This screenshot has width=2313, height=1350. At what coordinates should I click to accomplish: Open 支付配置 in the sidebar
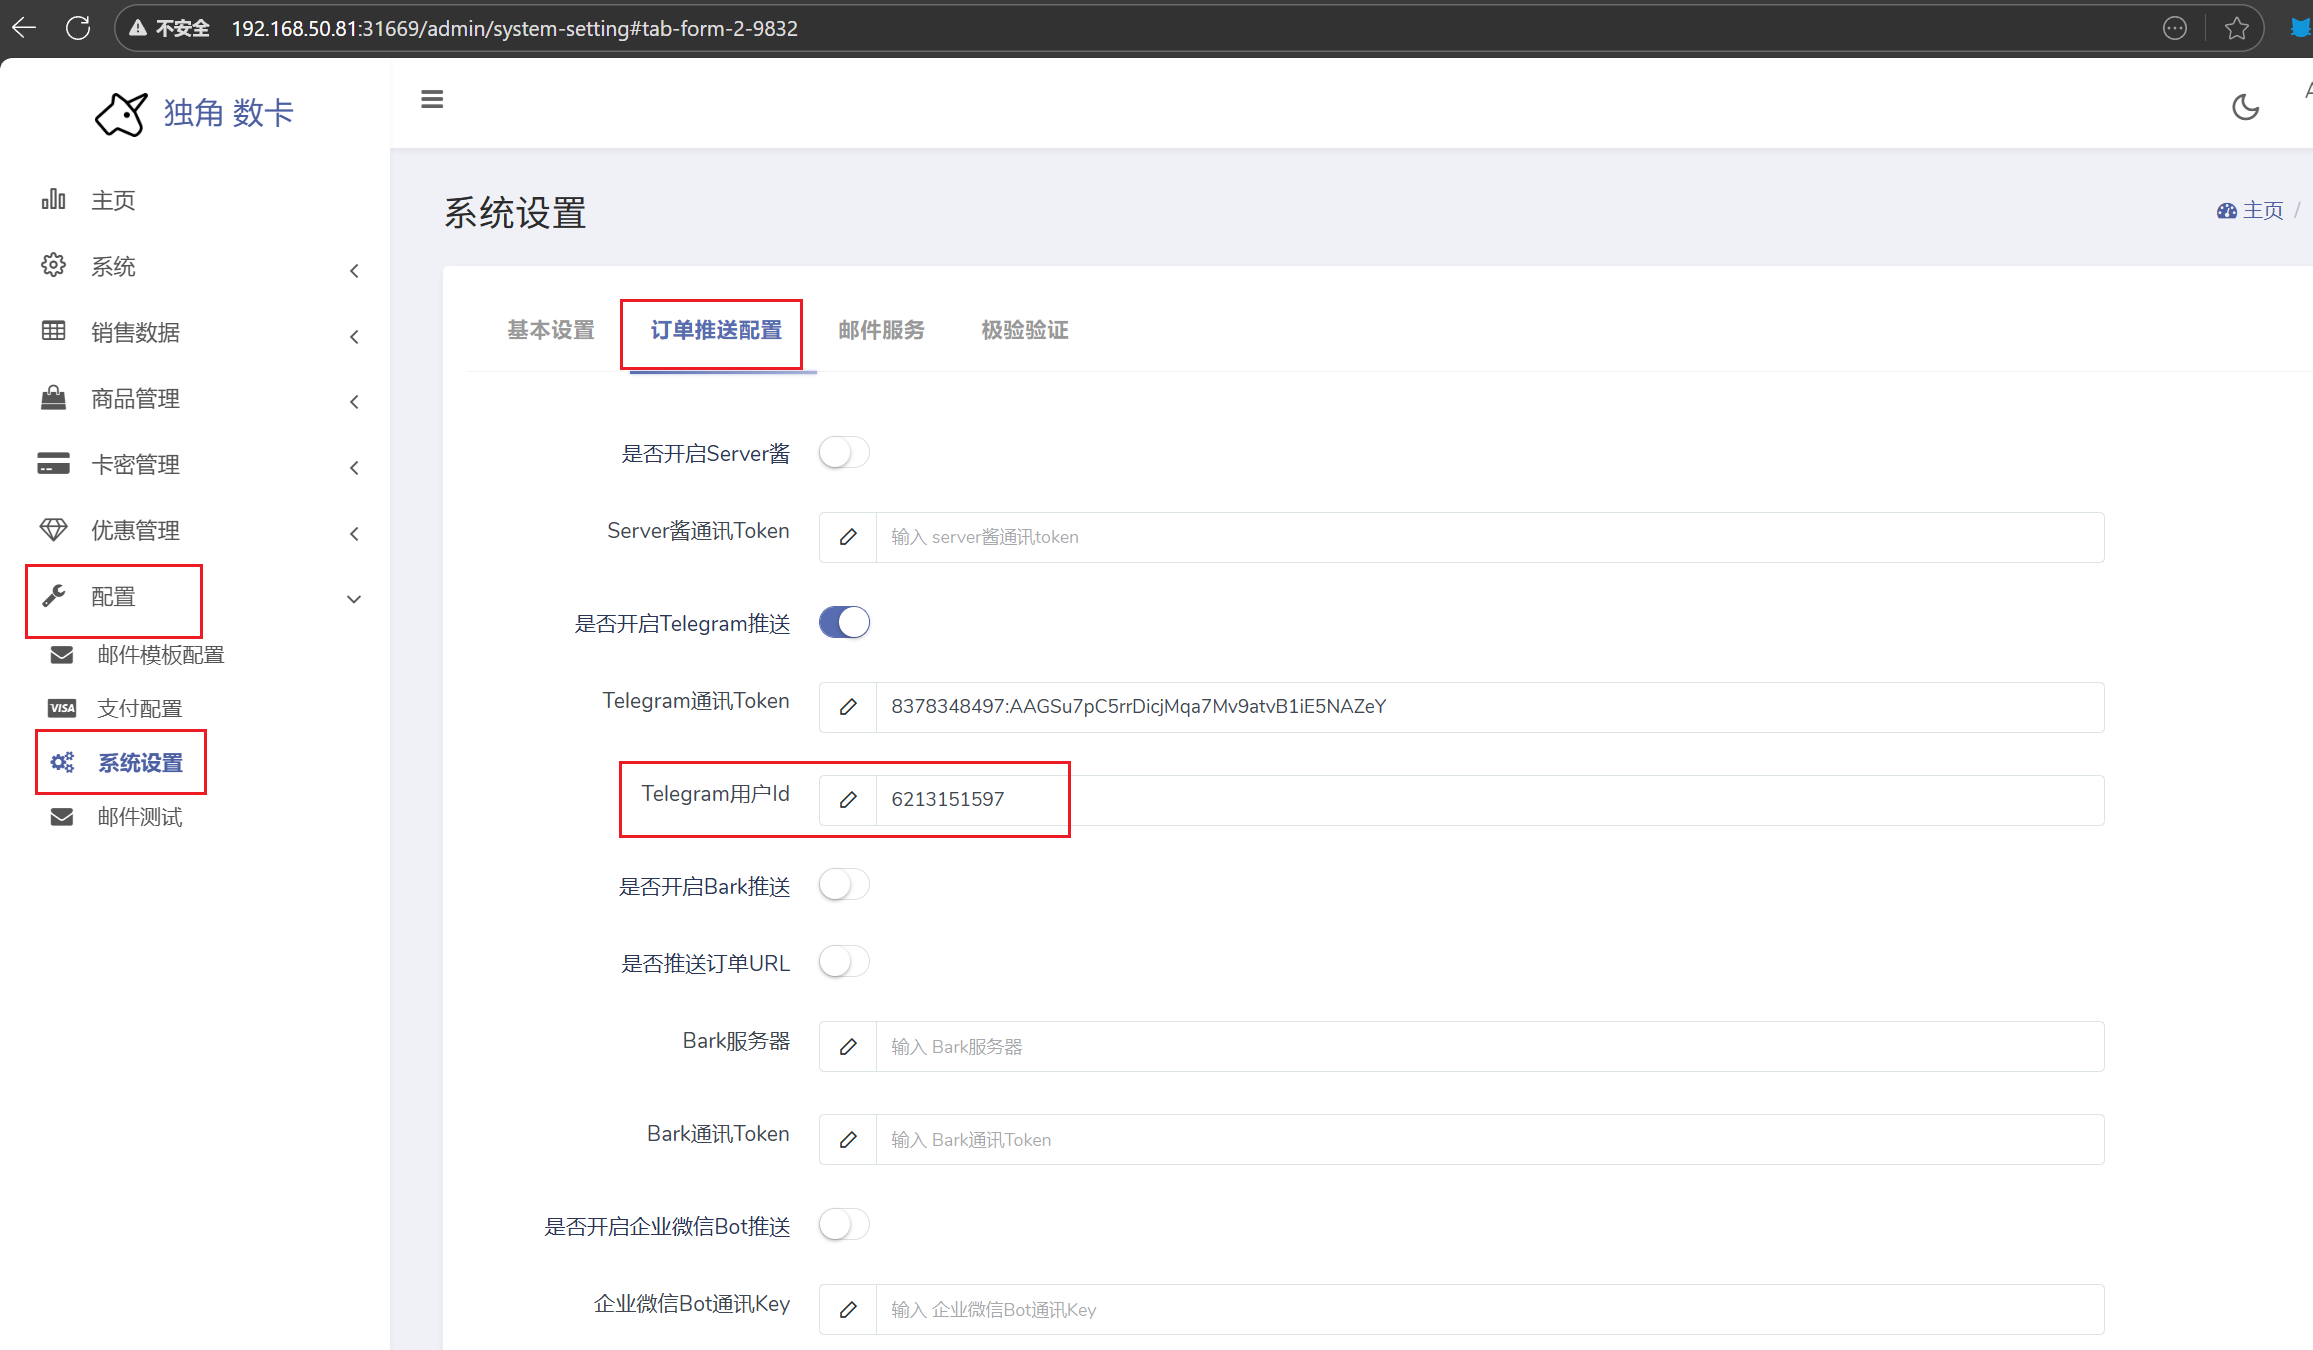click(139, 709)
